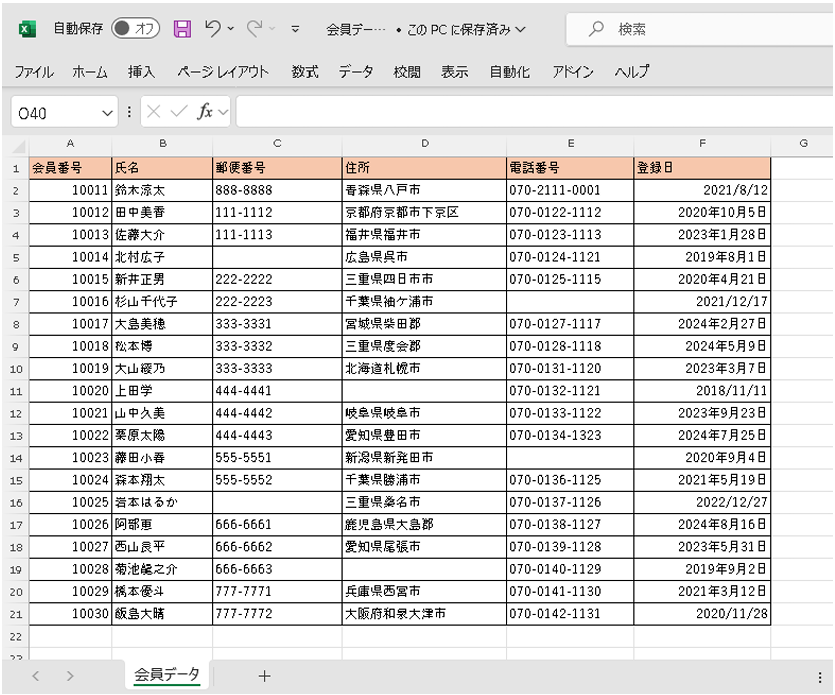Click the Redo arrow icon
The image size is (835, 695).
click(254, 30)
